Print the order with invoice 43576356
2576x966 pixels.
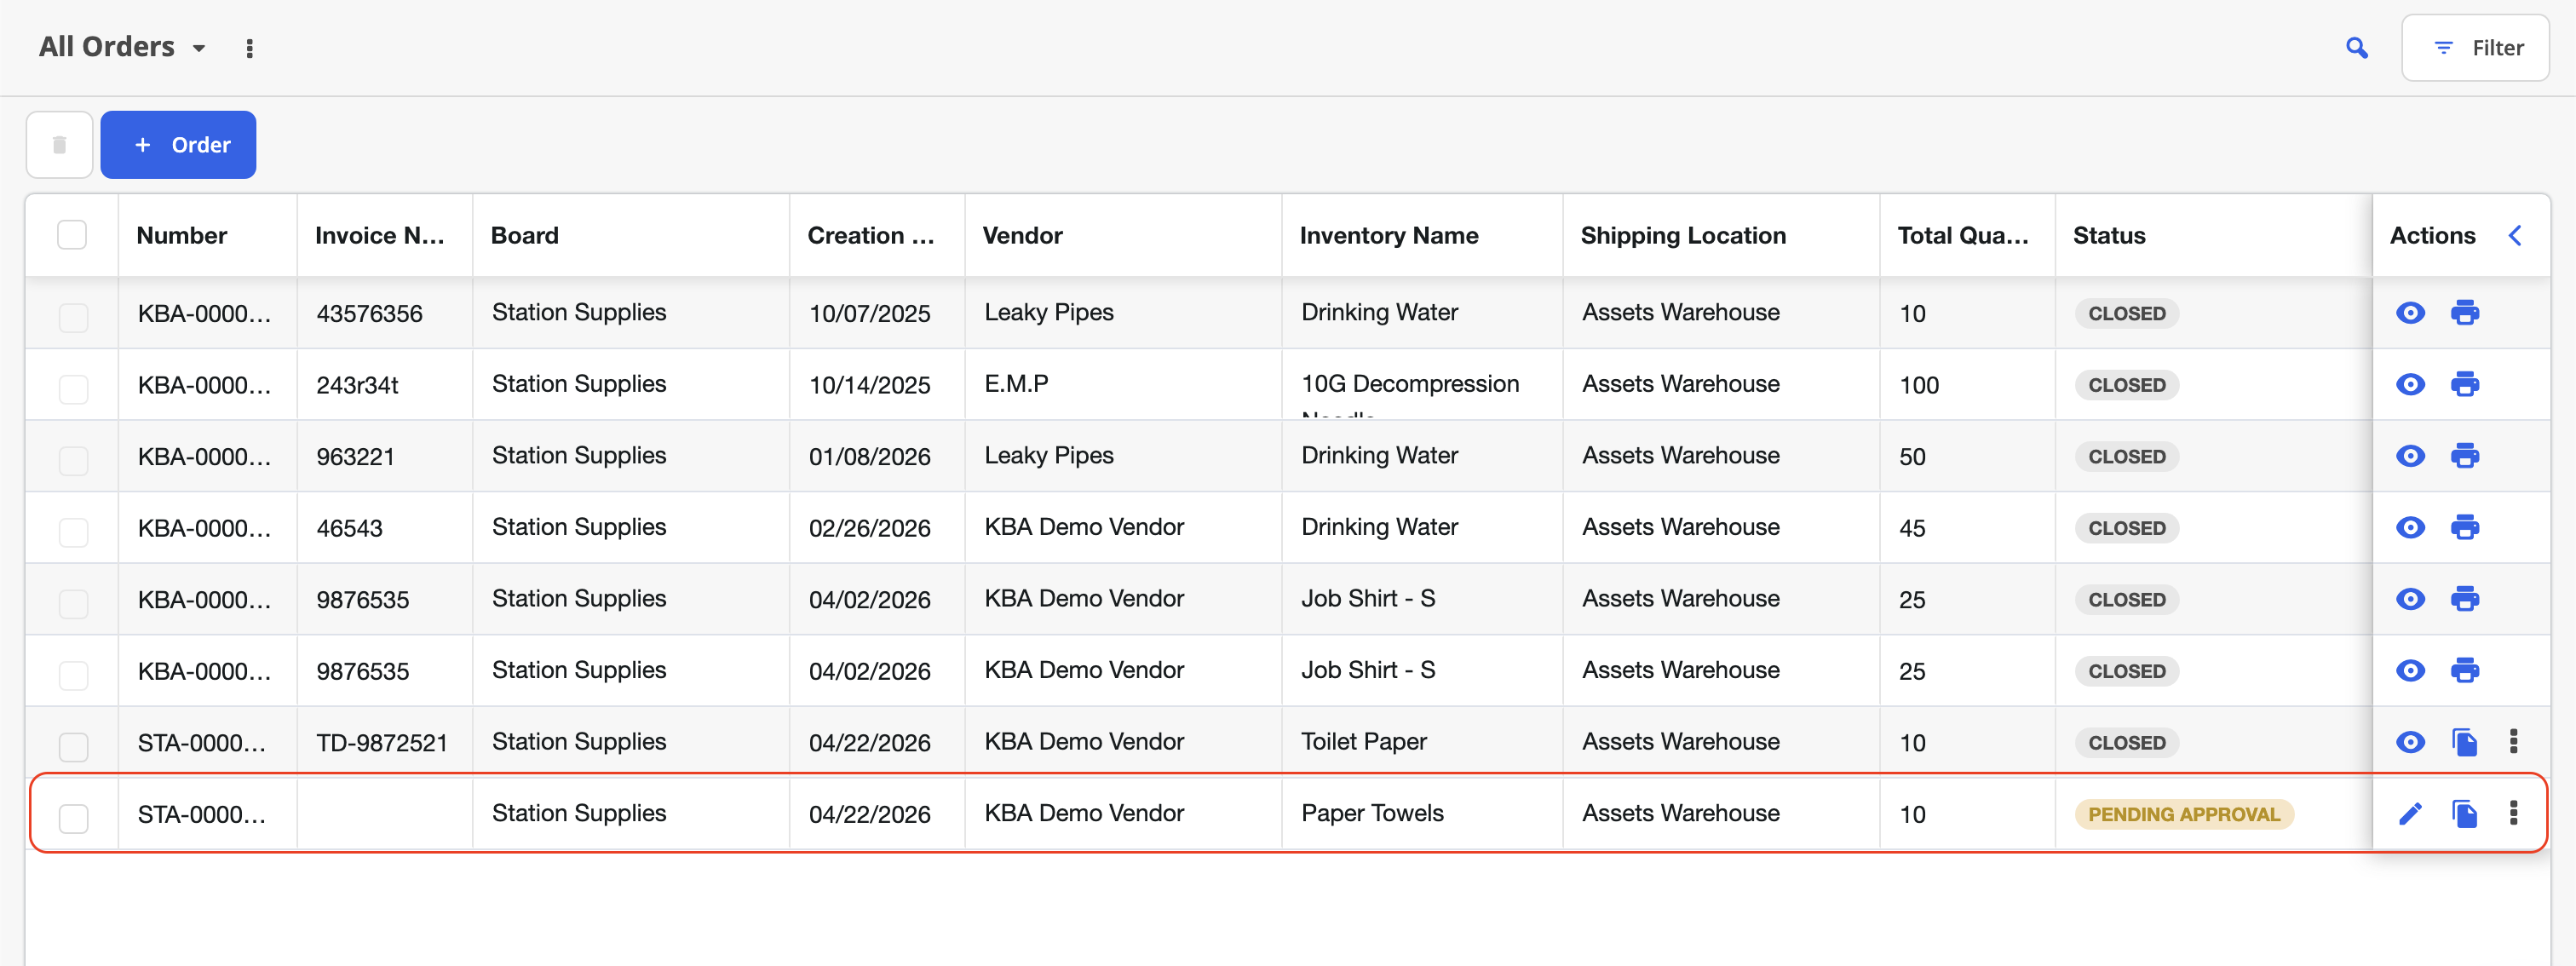(2464, 313)
